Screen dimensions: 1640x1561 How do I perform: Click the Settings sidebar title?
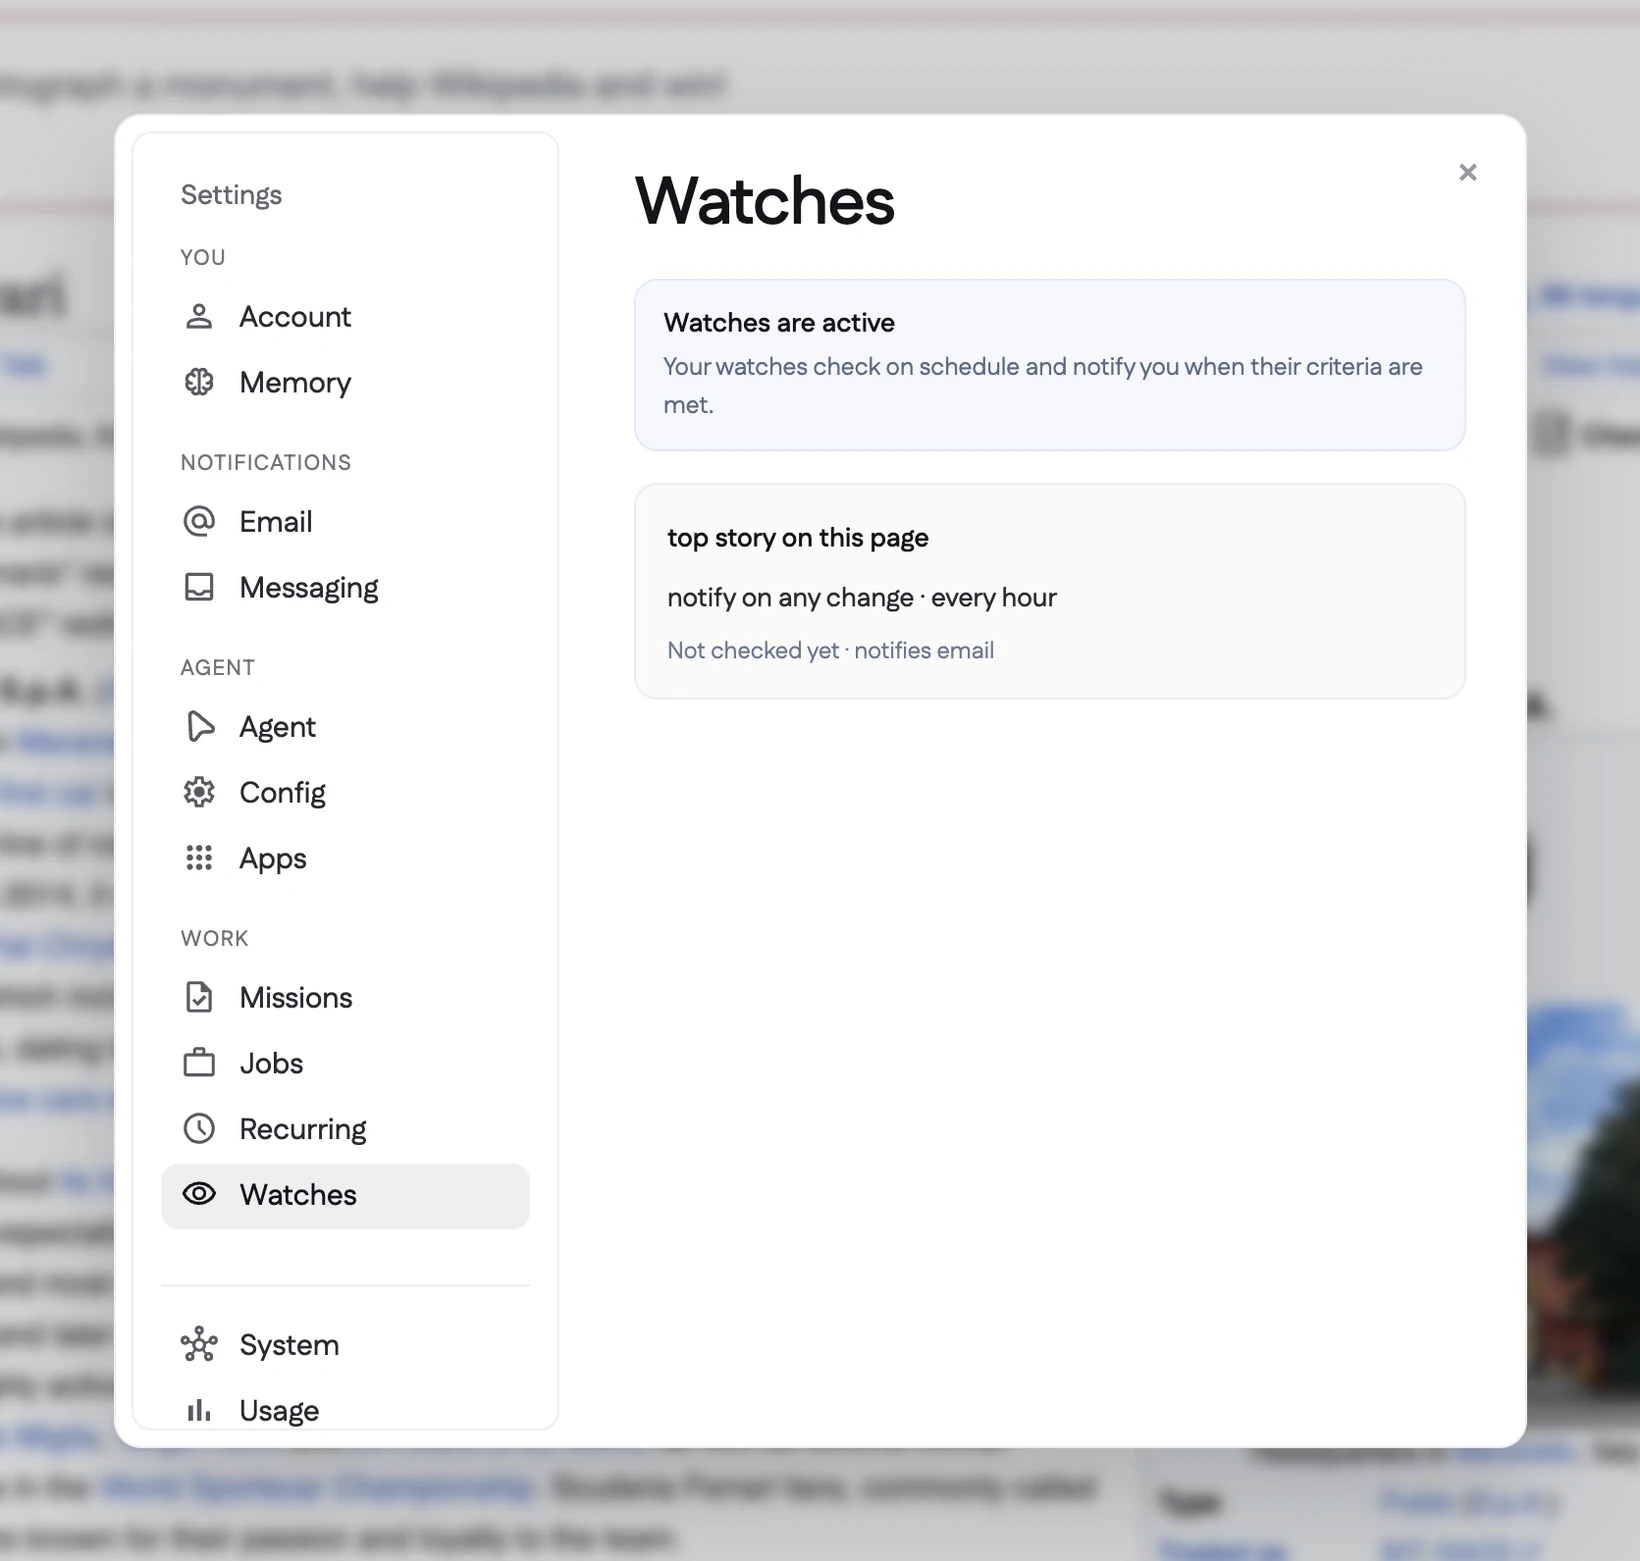click(231, 195)
